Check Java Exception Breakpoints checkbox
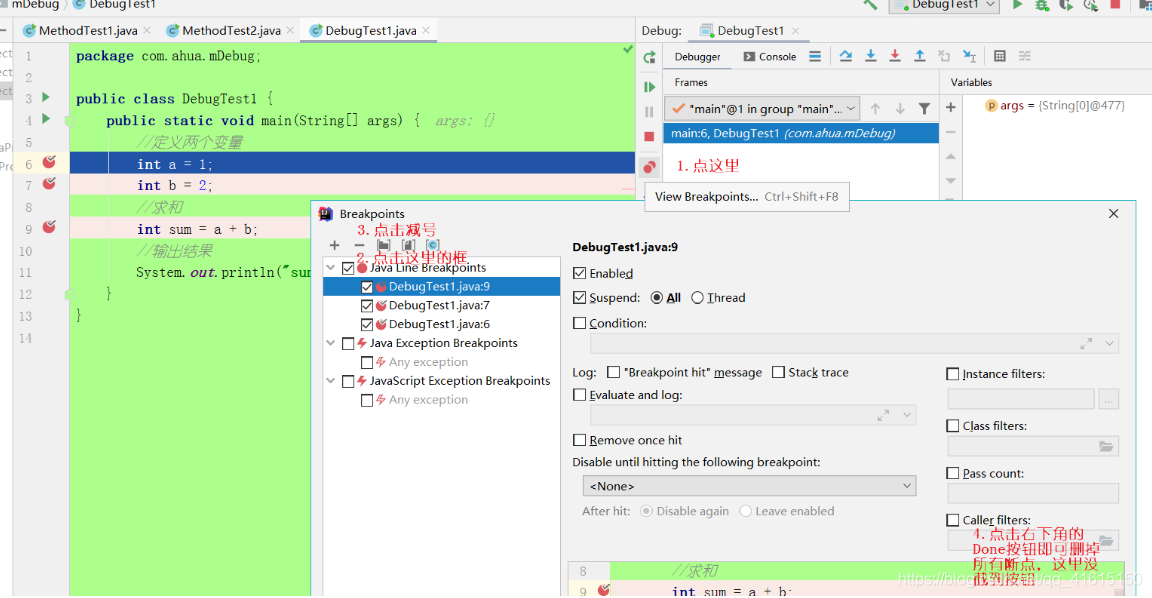The image size is (1152, 598). [348, 344]
